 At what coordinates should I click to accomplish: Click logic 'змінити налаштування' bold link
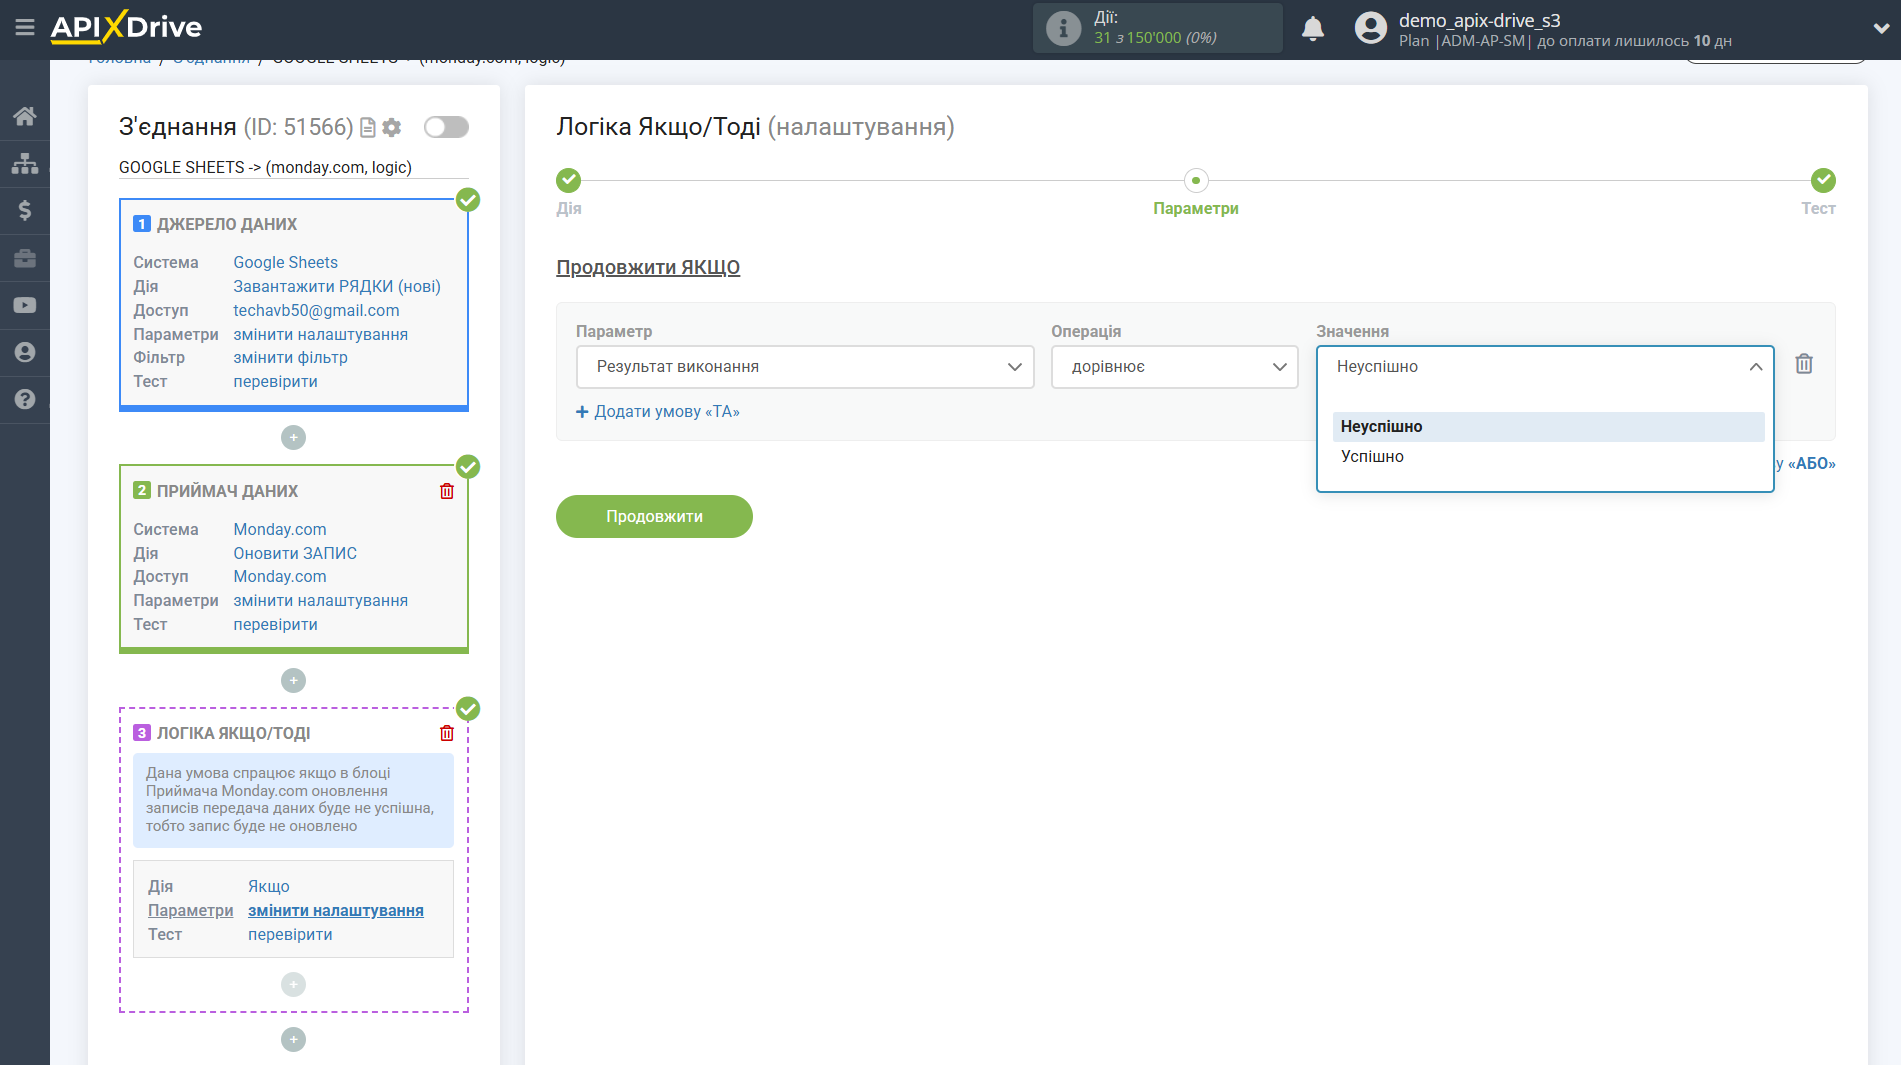[336, 911]
